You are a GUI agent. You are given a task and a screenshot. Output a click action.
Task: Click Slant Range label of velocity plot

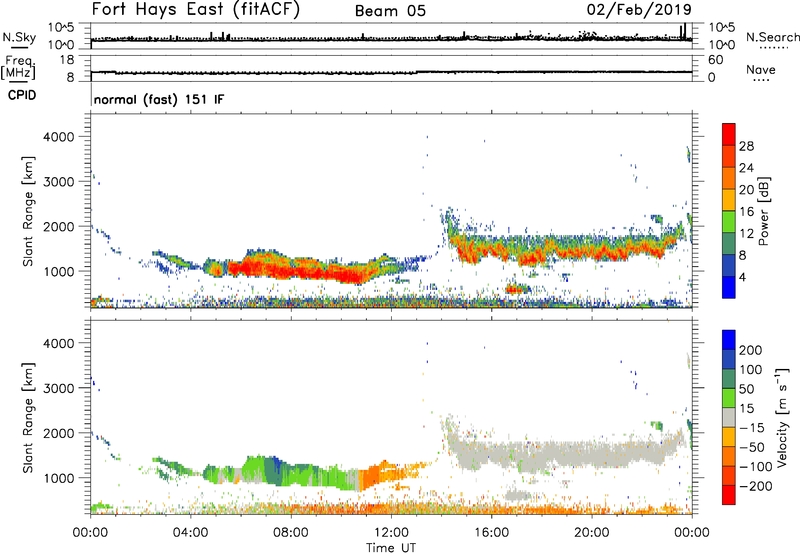click(x=28, y=418)
